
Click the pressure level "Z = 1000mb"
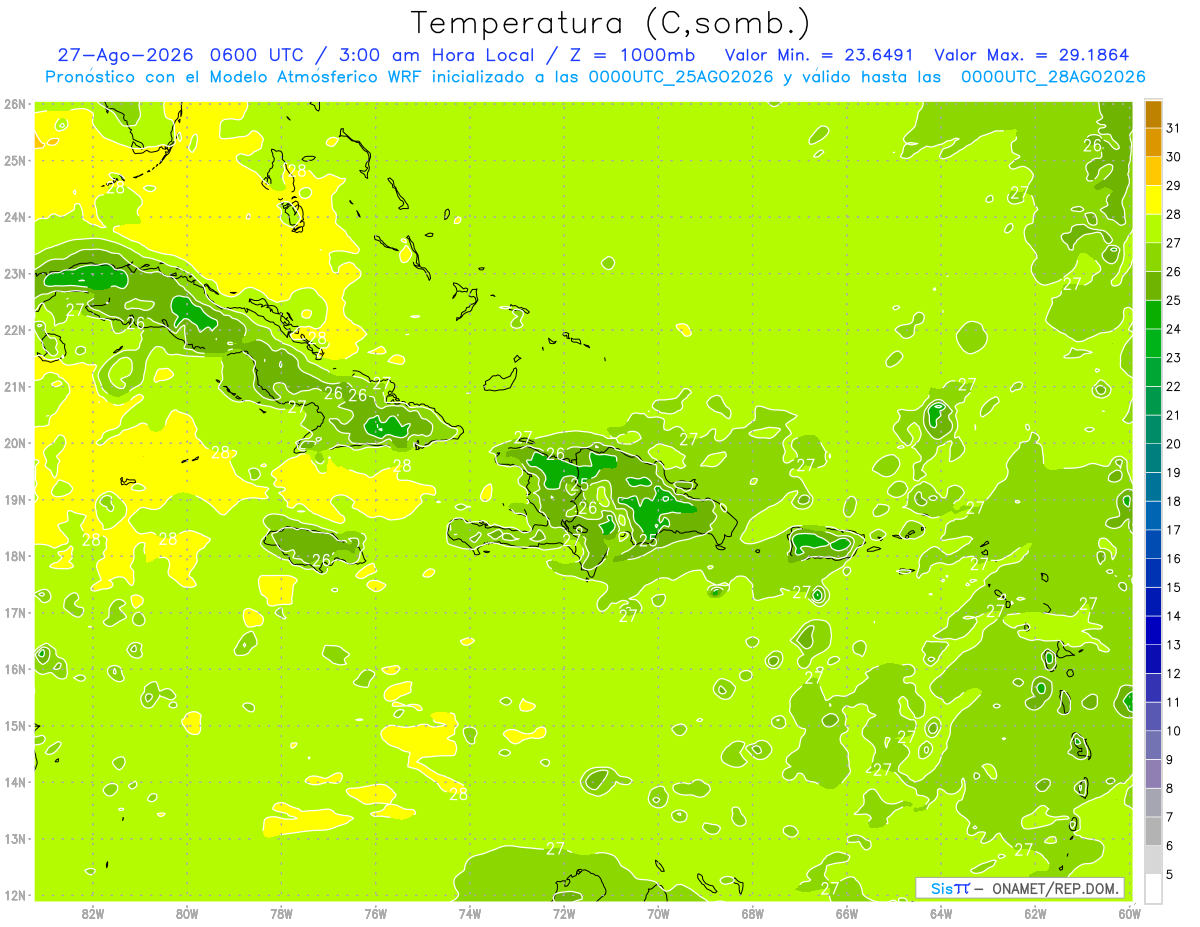tap(631, 55)
